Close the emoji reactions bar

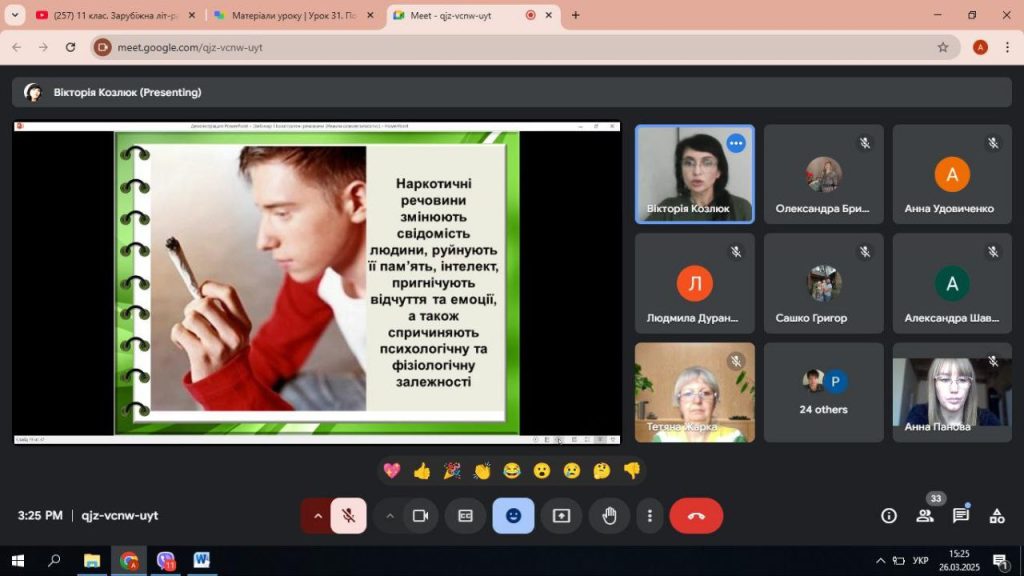click(x=513, y=516)
